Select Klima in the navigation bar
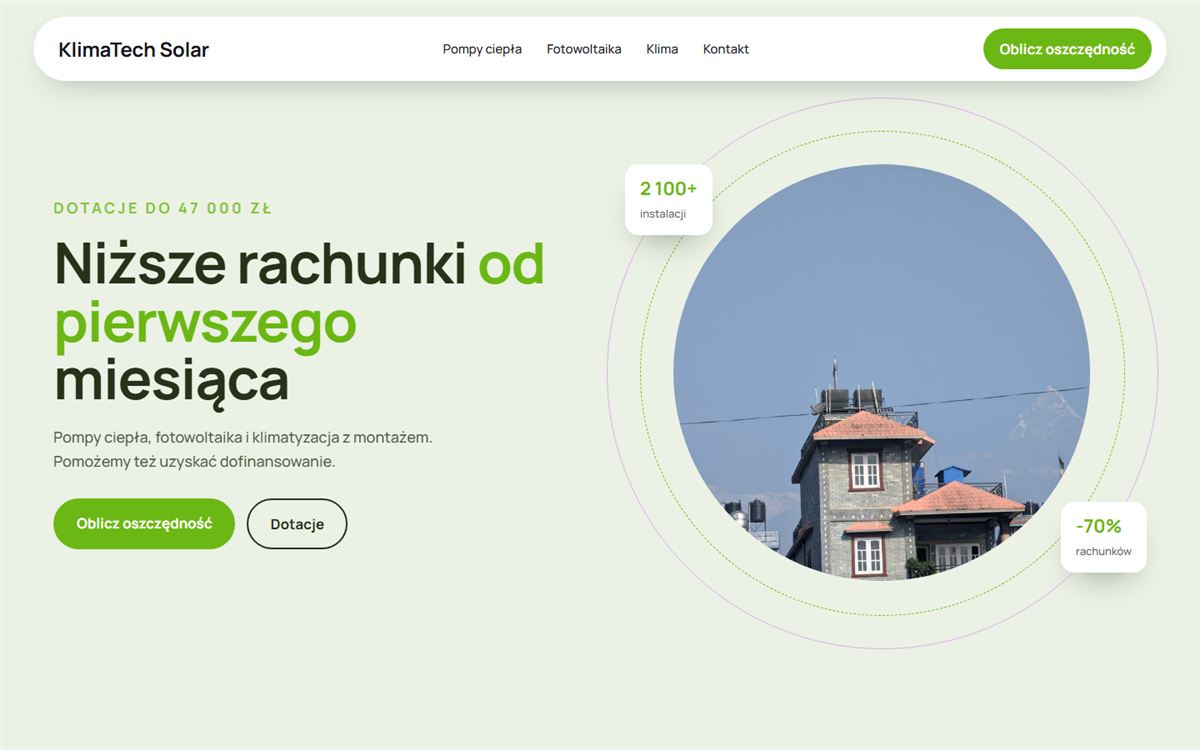The image size is (1200, 750). (x=662, y=49)
